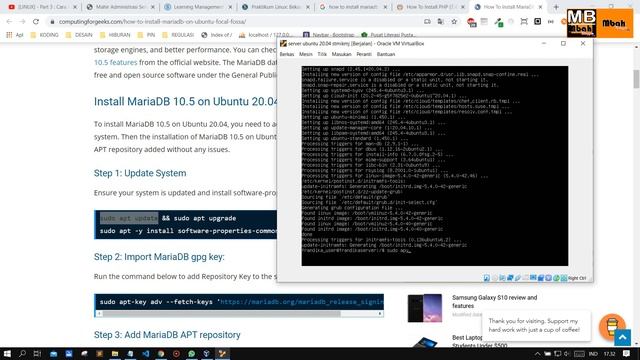This screenshot has width=640, height=360.
Task: Open the Peranti menu in VirtualBox
Action: (364, 54)
